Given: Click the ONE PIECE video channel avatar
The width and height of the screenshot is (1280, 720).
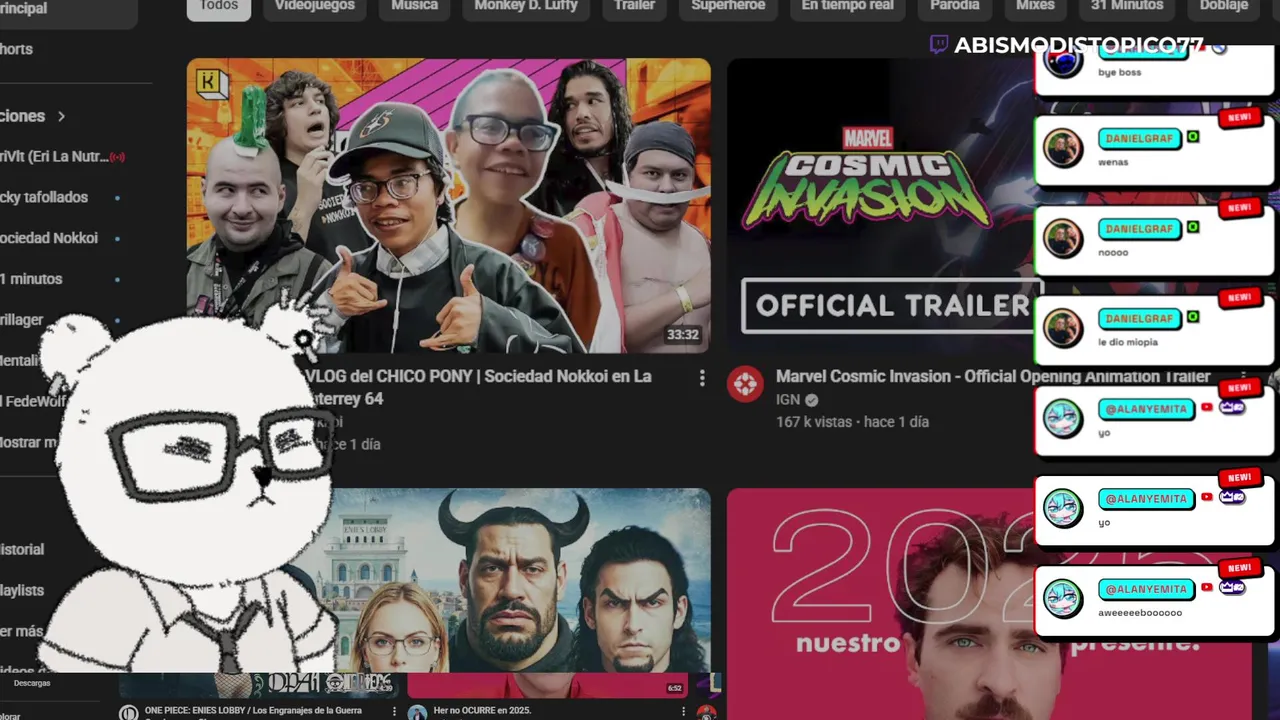Looking at the screenshot, I should click(128, 713).
